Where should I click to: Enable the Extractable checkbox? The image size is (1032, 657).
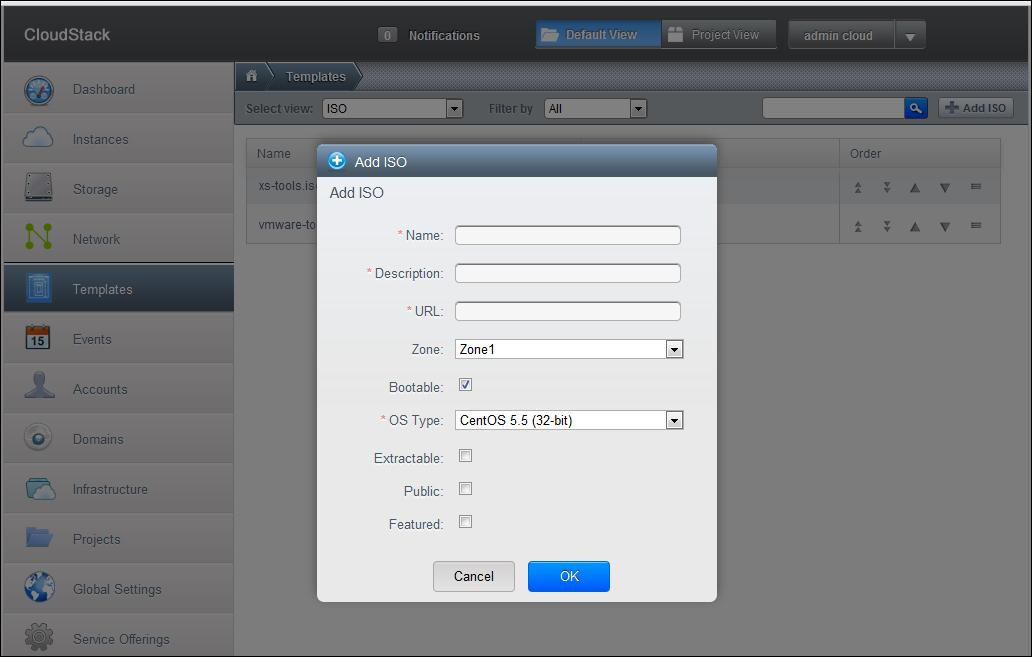[465, 456]
